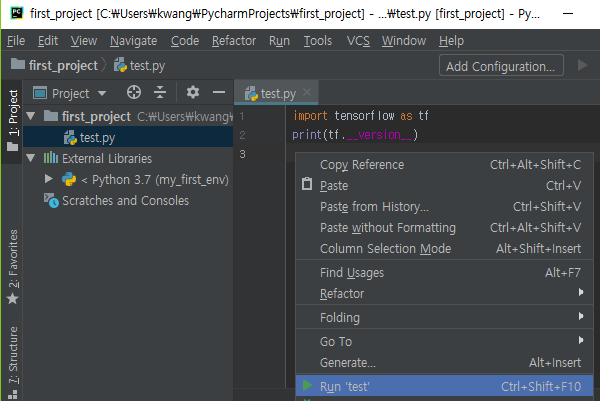
Task: Select External Libraries in project tree
Action: tap(107, 158)
